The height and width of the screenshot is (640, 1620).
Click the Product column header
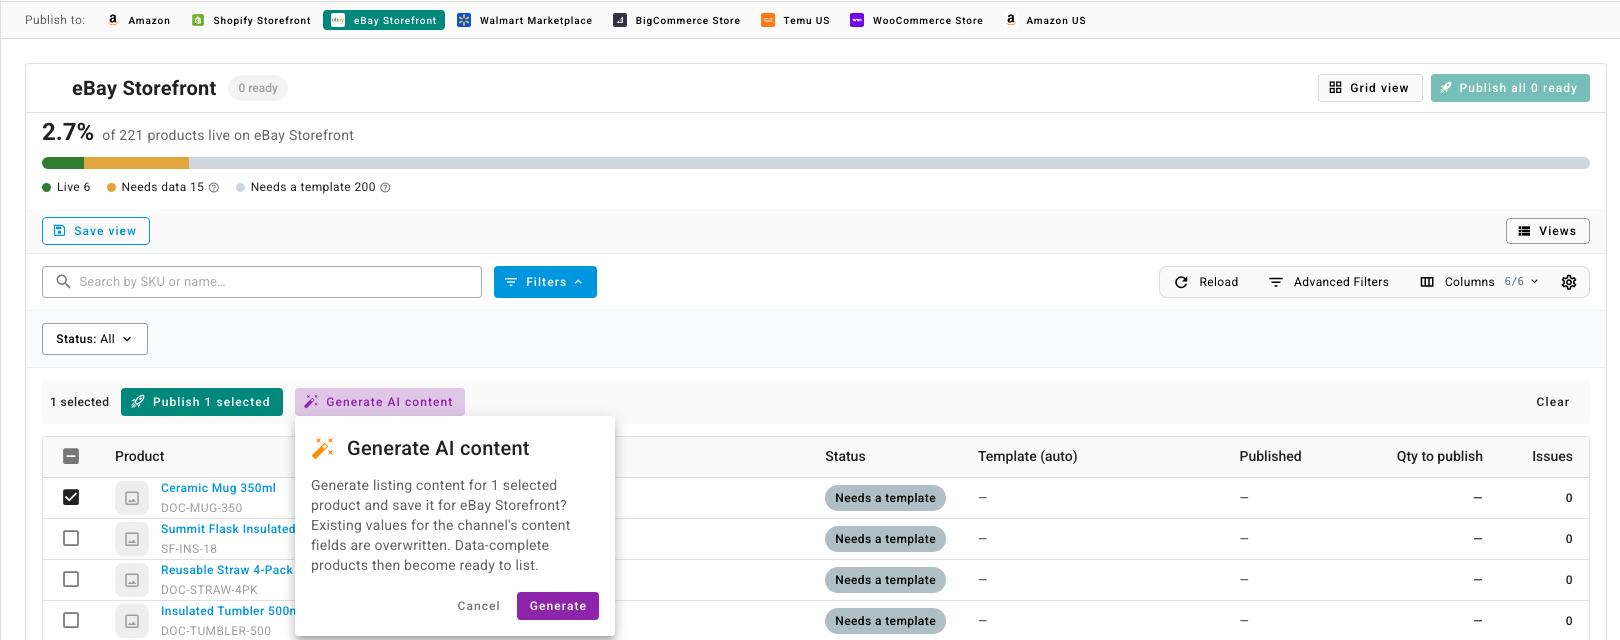[x=140, y=456]
